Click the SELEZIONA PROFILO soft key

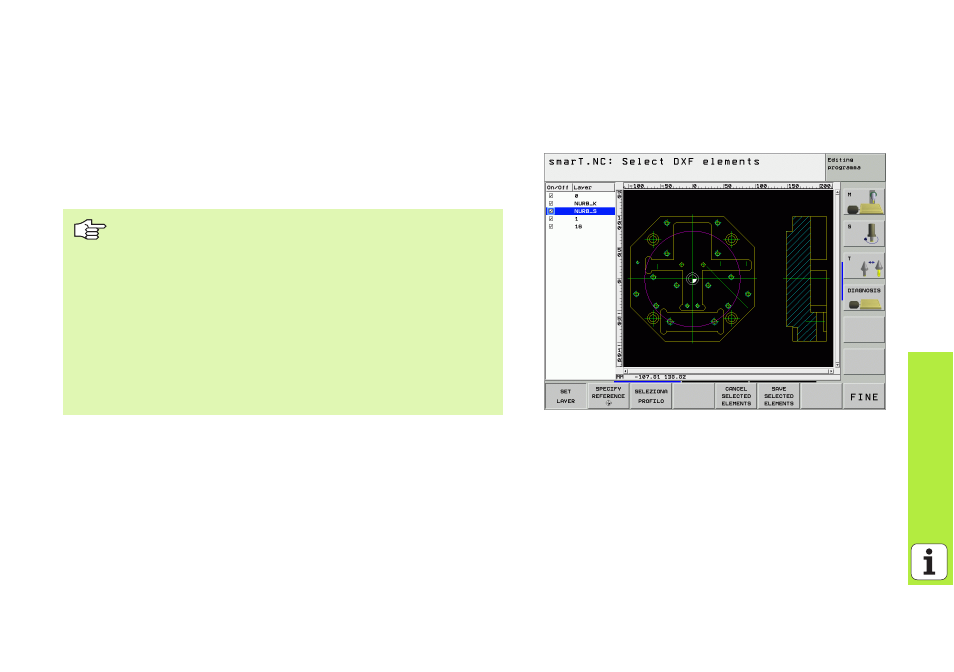click(x=651, y=397)
